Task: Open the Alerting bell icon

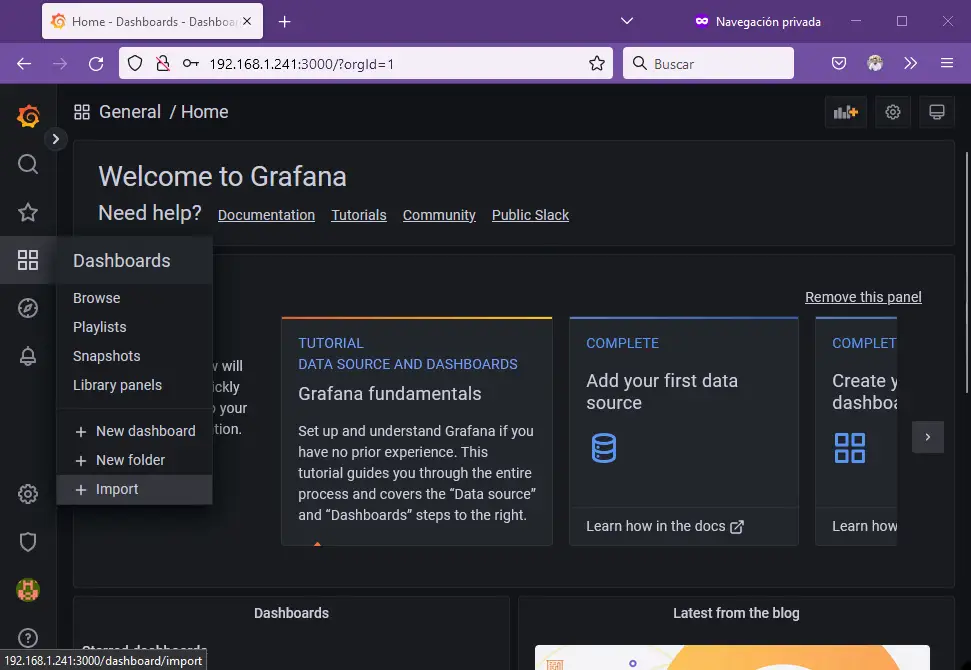Action: pyautogui.click(x=28, y=356)
